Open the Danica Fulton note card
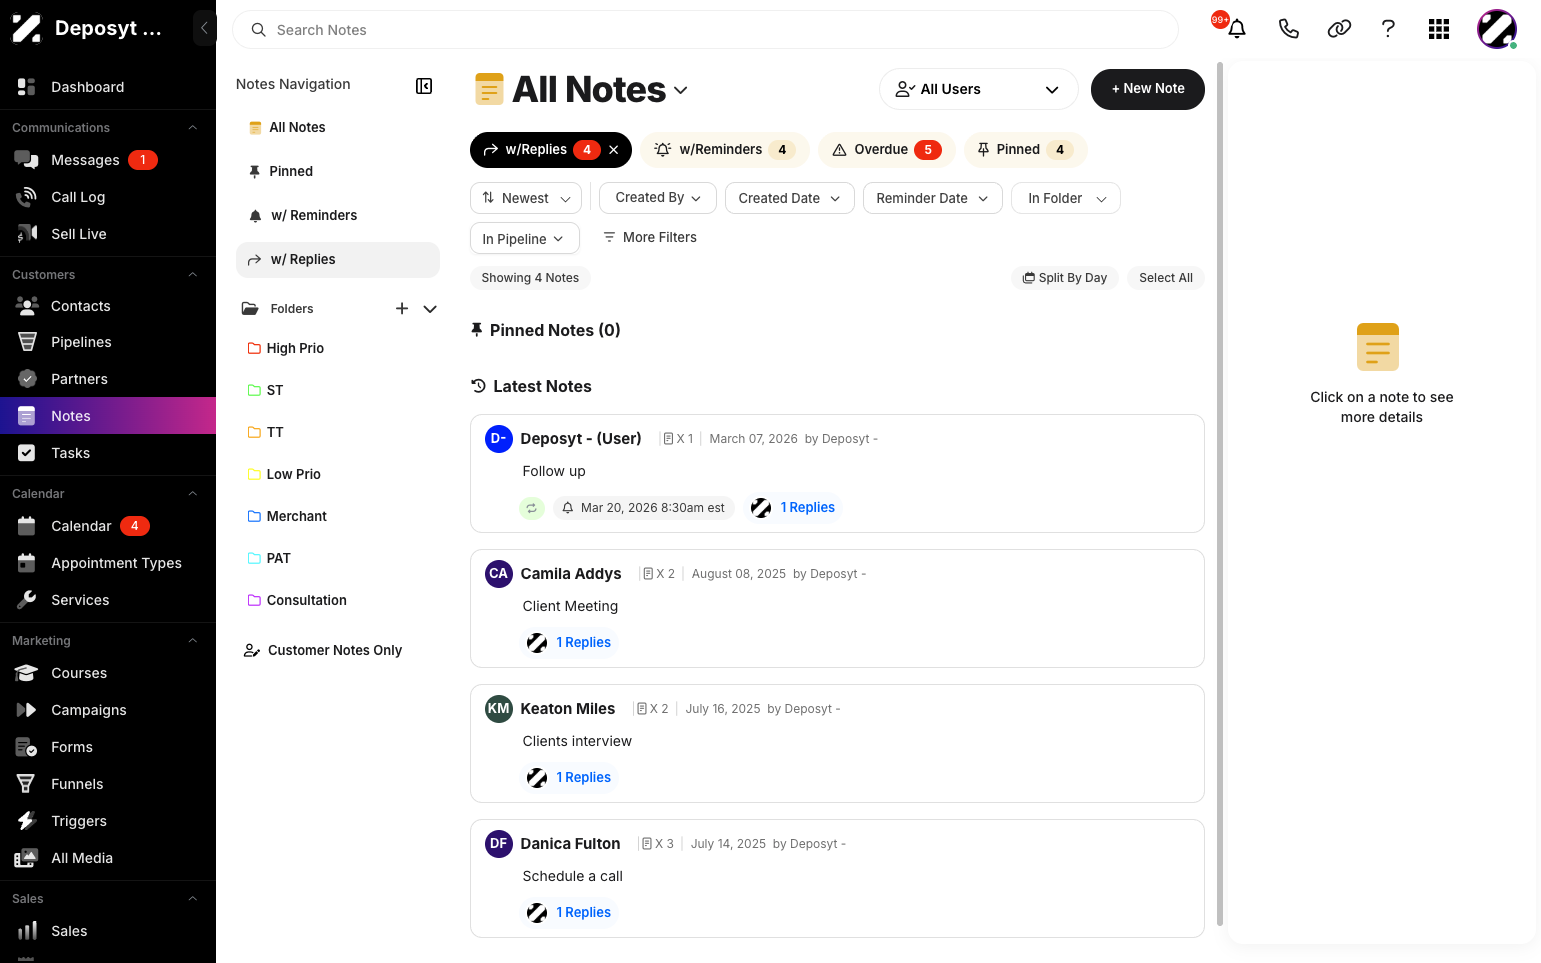The image size is (1541, 963). coord(837,878)
